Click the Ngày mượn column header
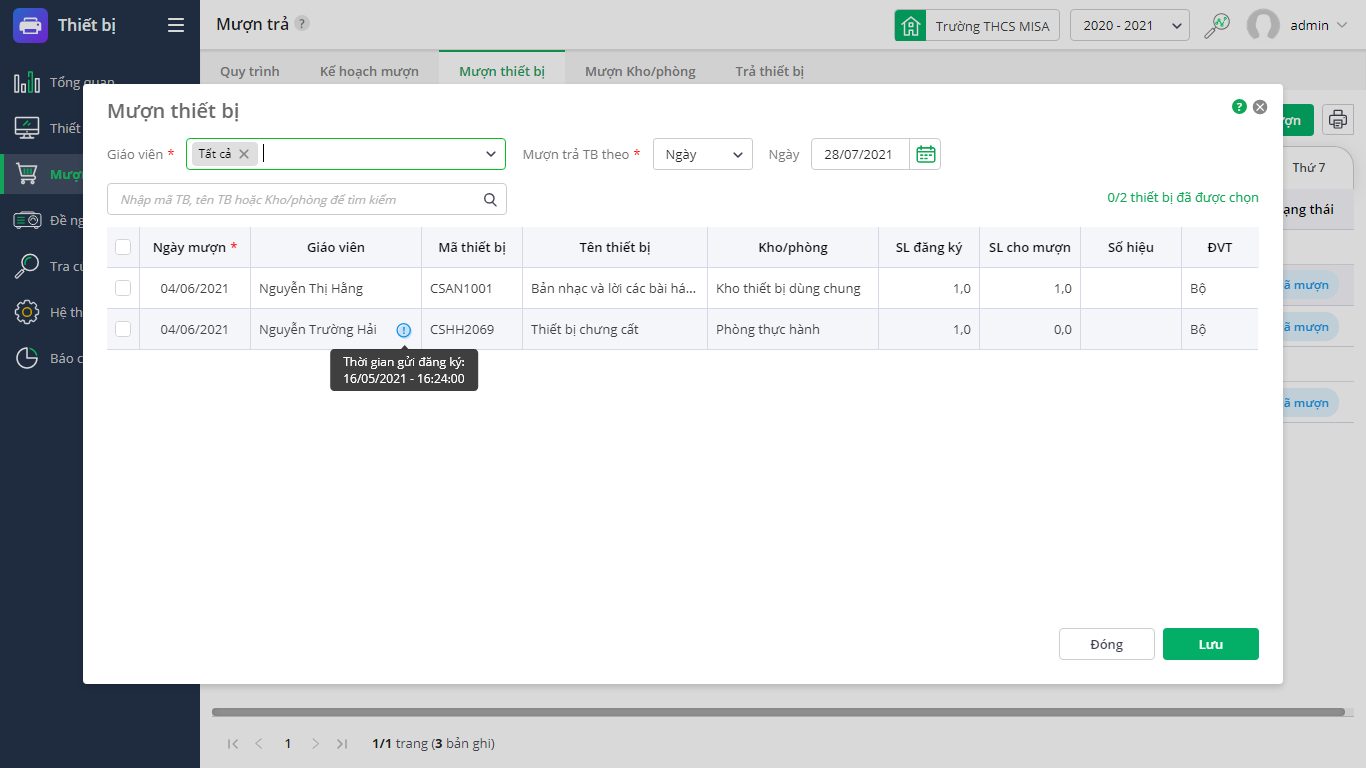This screenshot has height=768, width=1366. coord(195,247)
